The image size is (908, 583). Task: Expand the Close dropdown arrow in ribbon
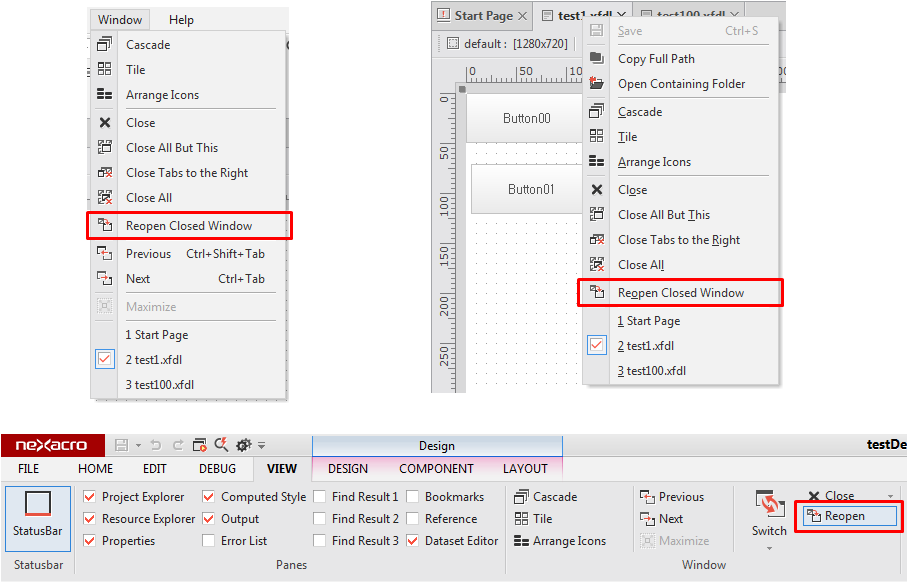pos(890,497)
